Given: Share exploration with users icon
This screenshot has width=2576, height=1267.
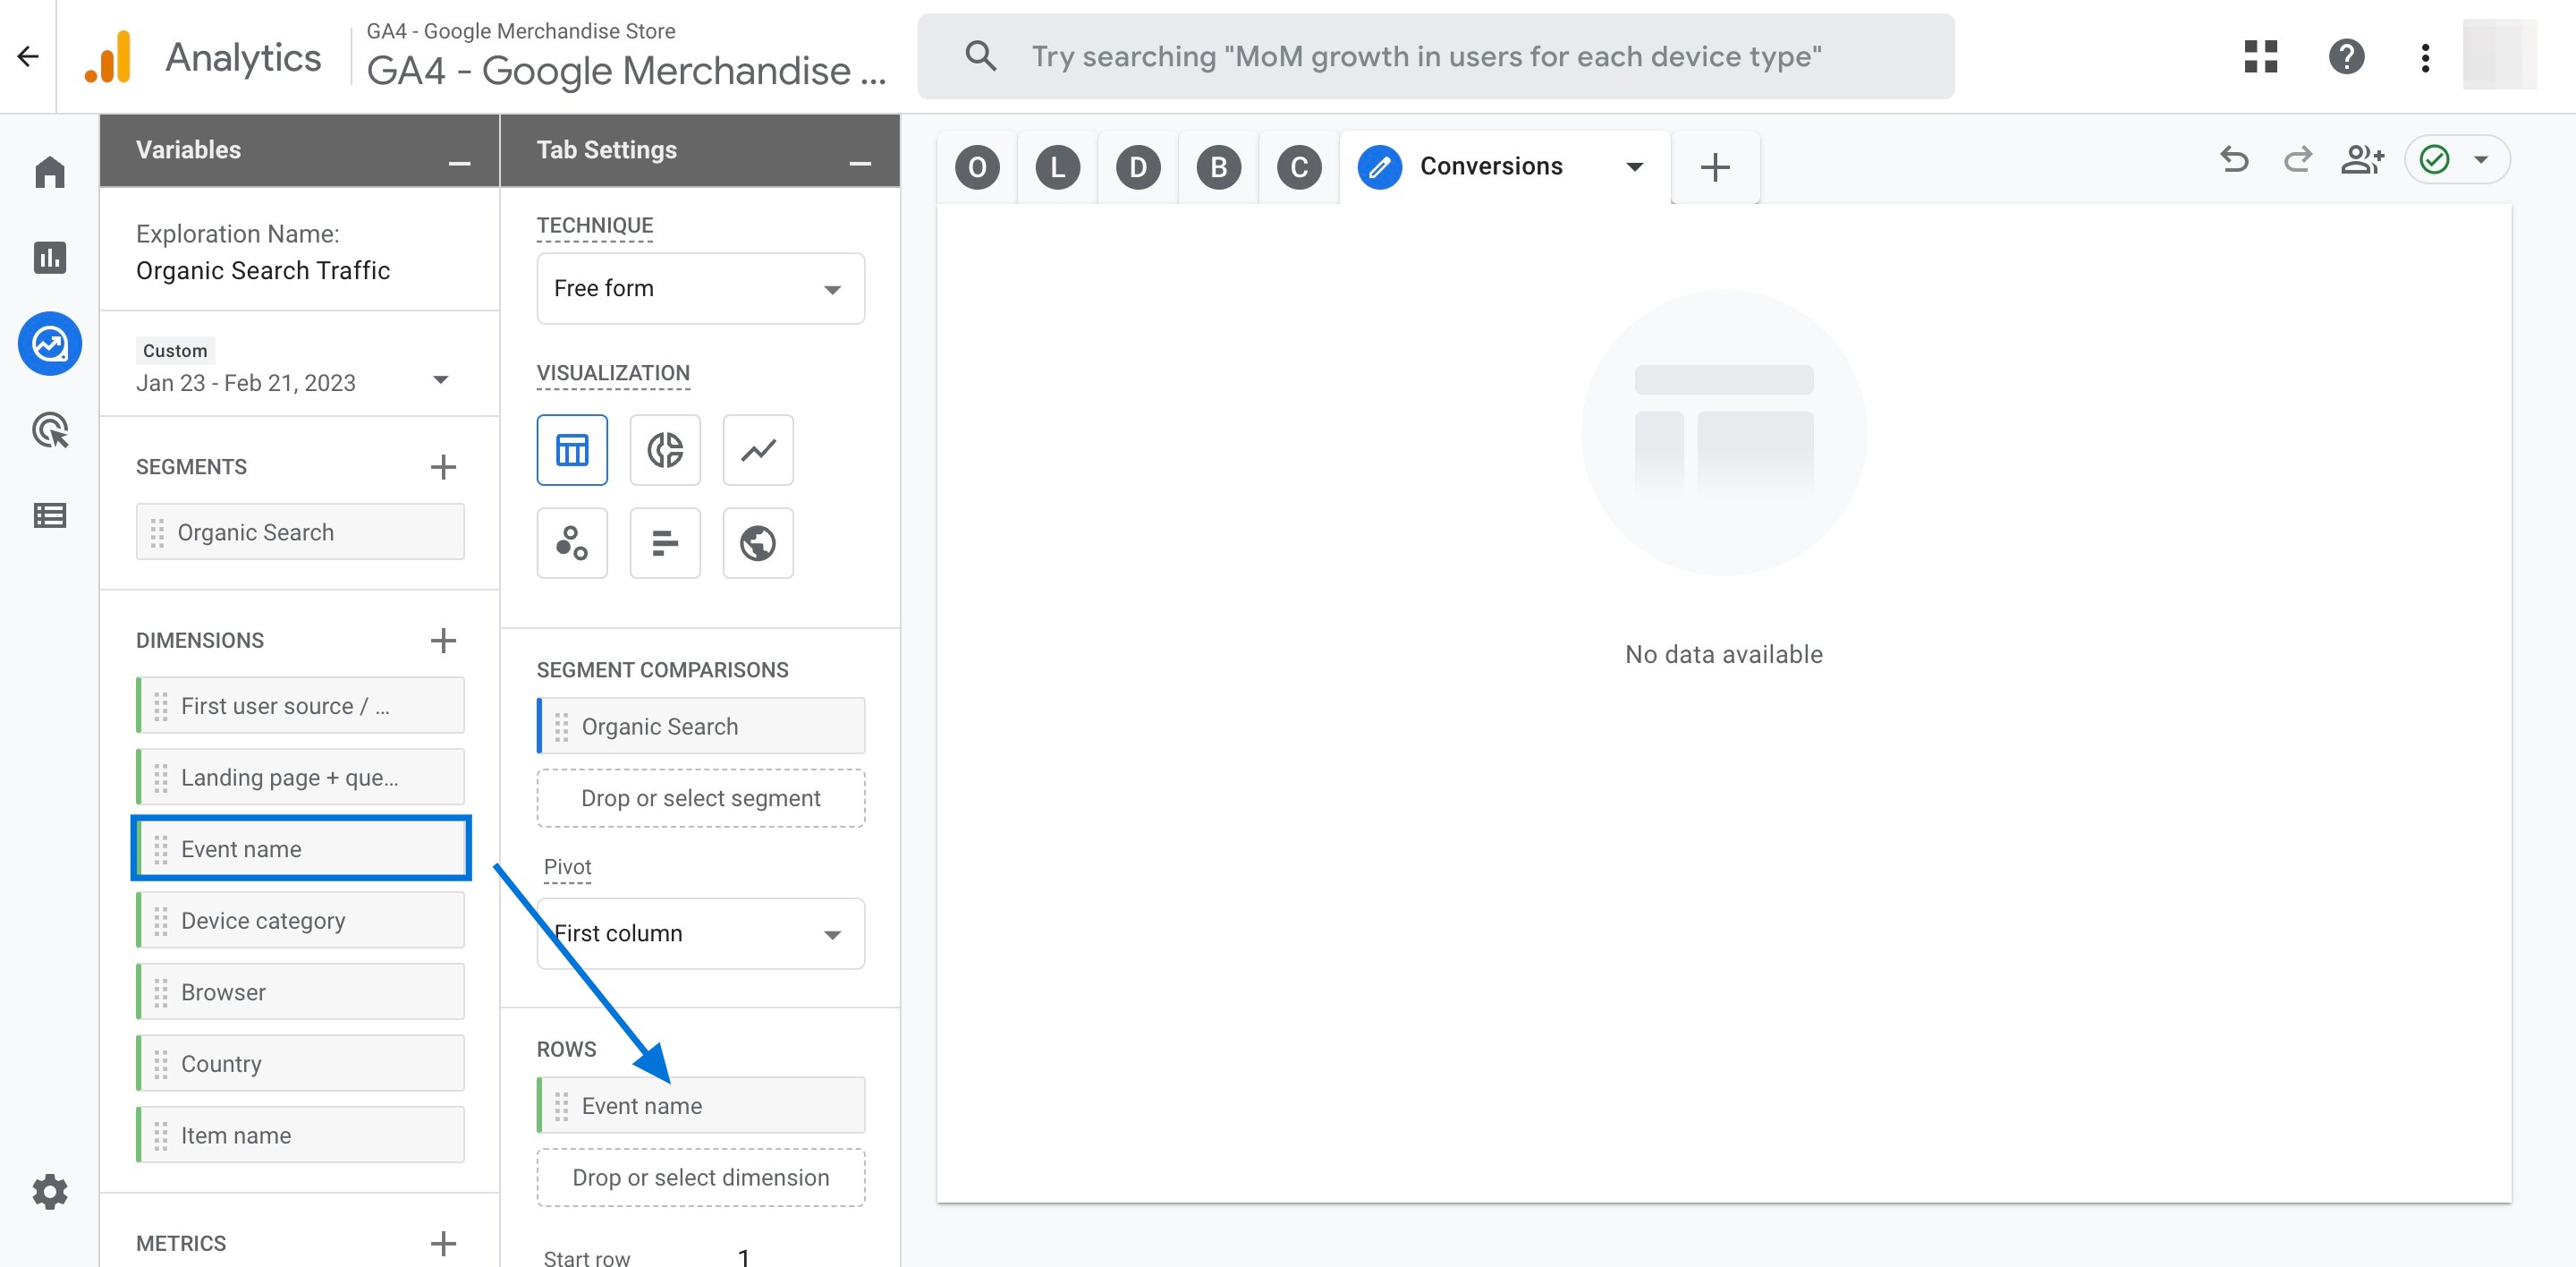Looking at the screenshot, I should (x=2363, y=159).
